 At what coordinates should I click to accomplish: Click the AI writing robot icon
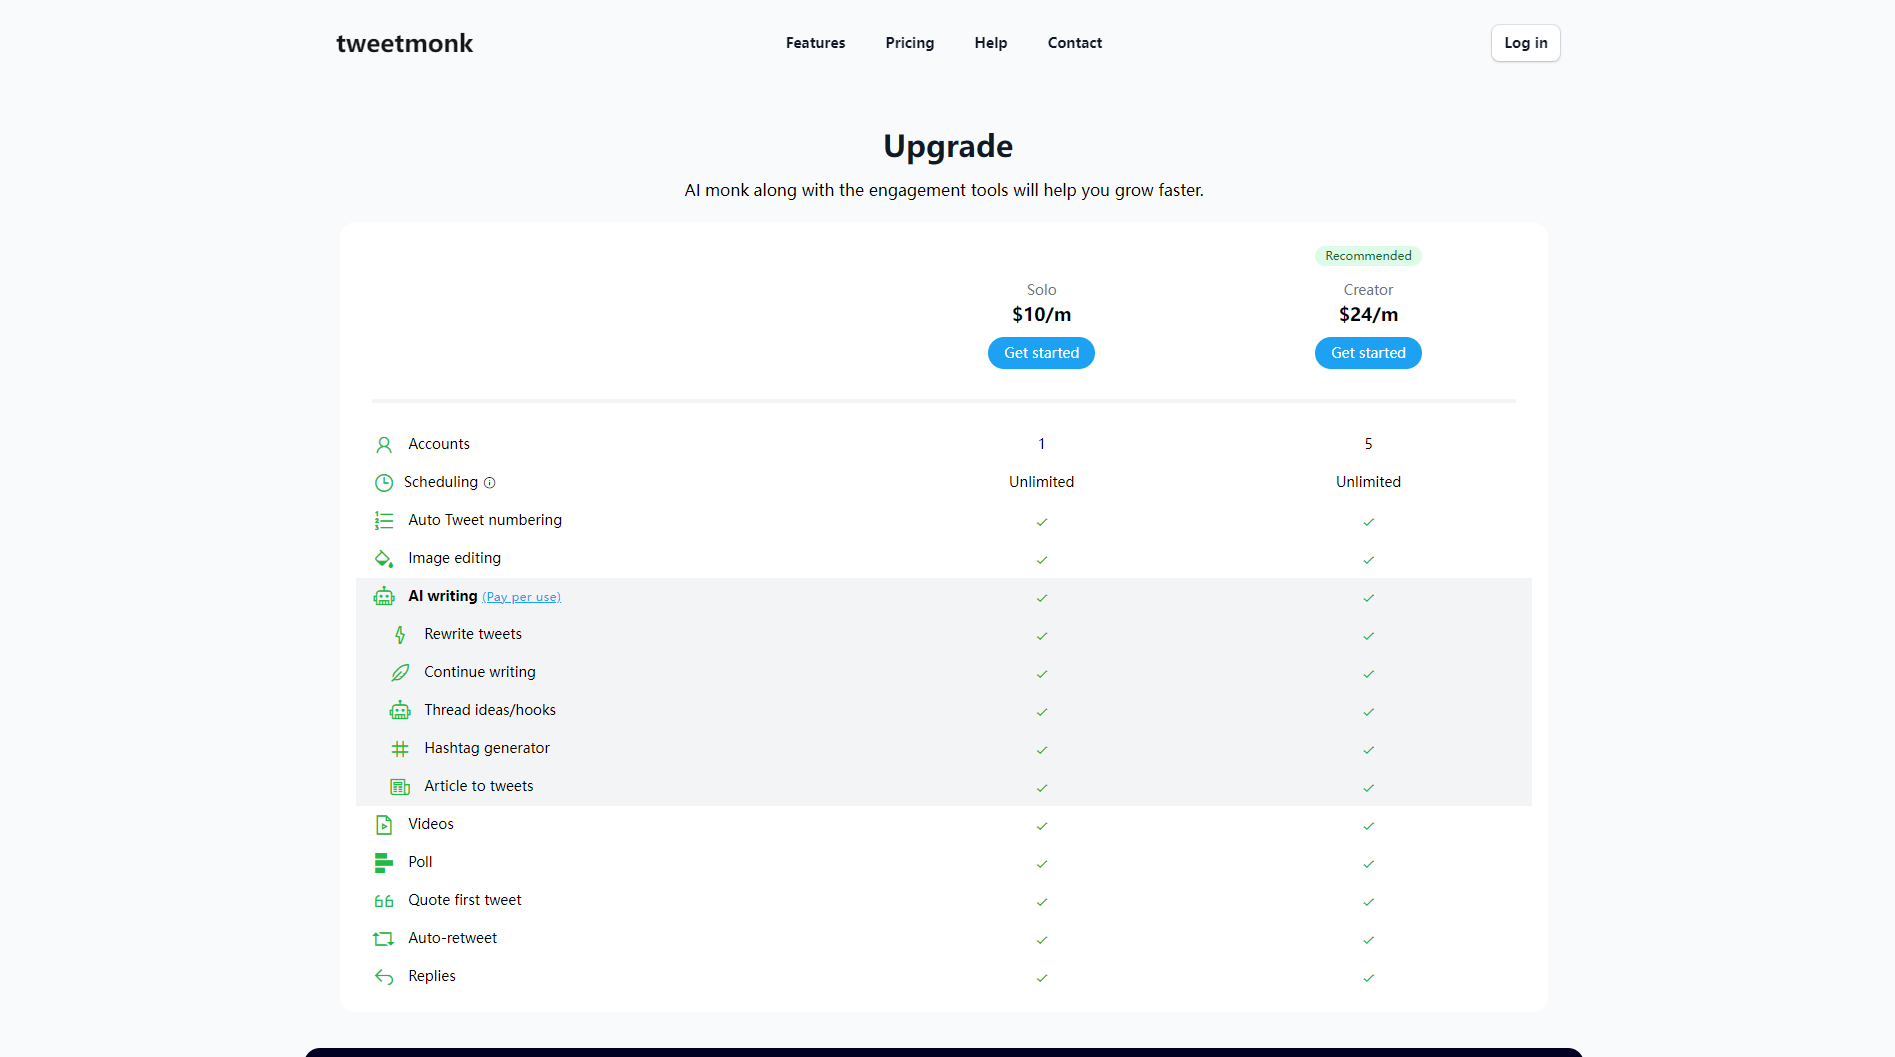click(384, 597)
